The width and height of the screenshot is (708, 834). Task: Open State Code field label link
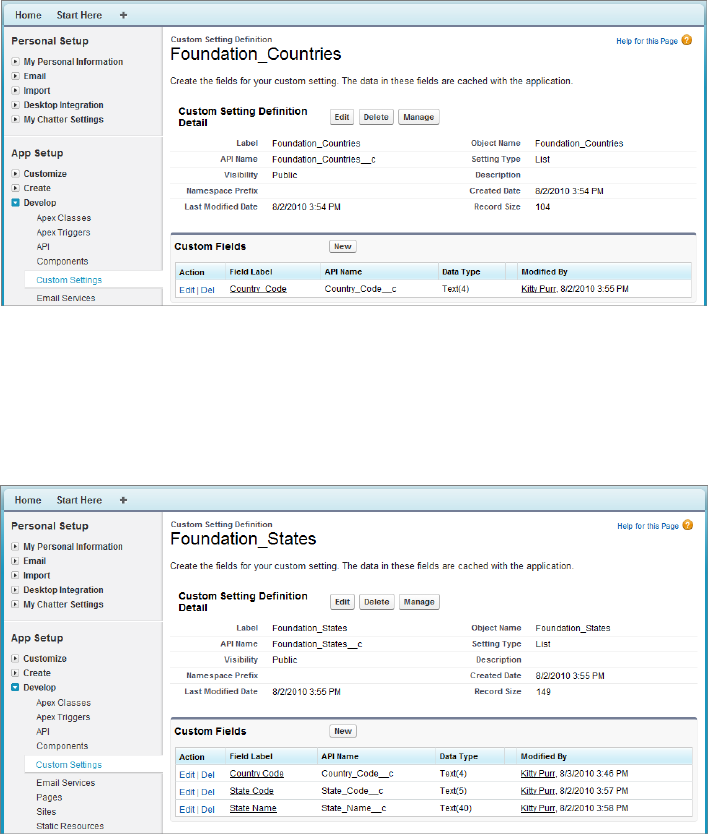point(252,791)
